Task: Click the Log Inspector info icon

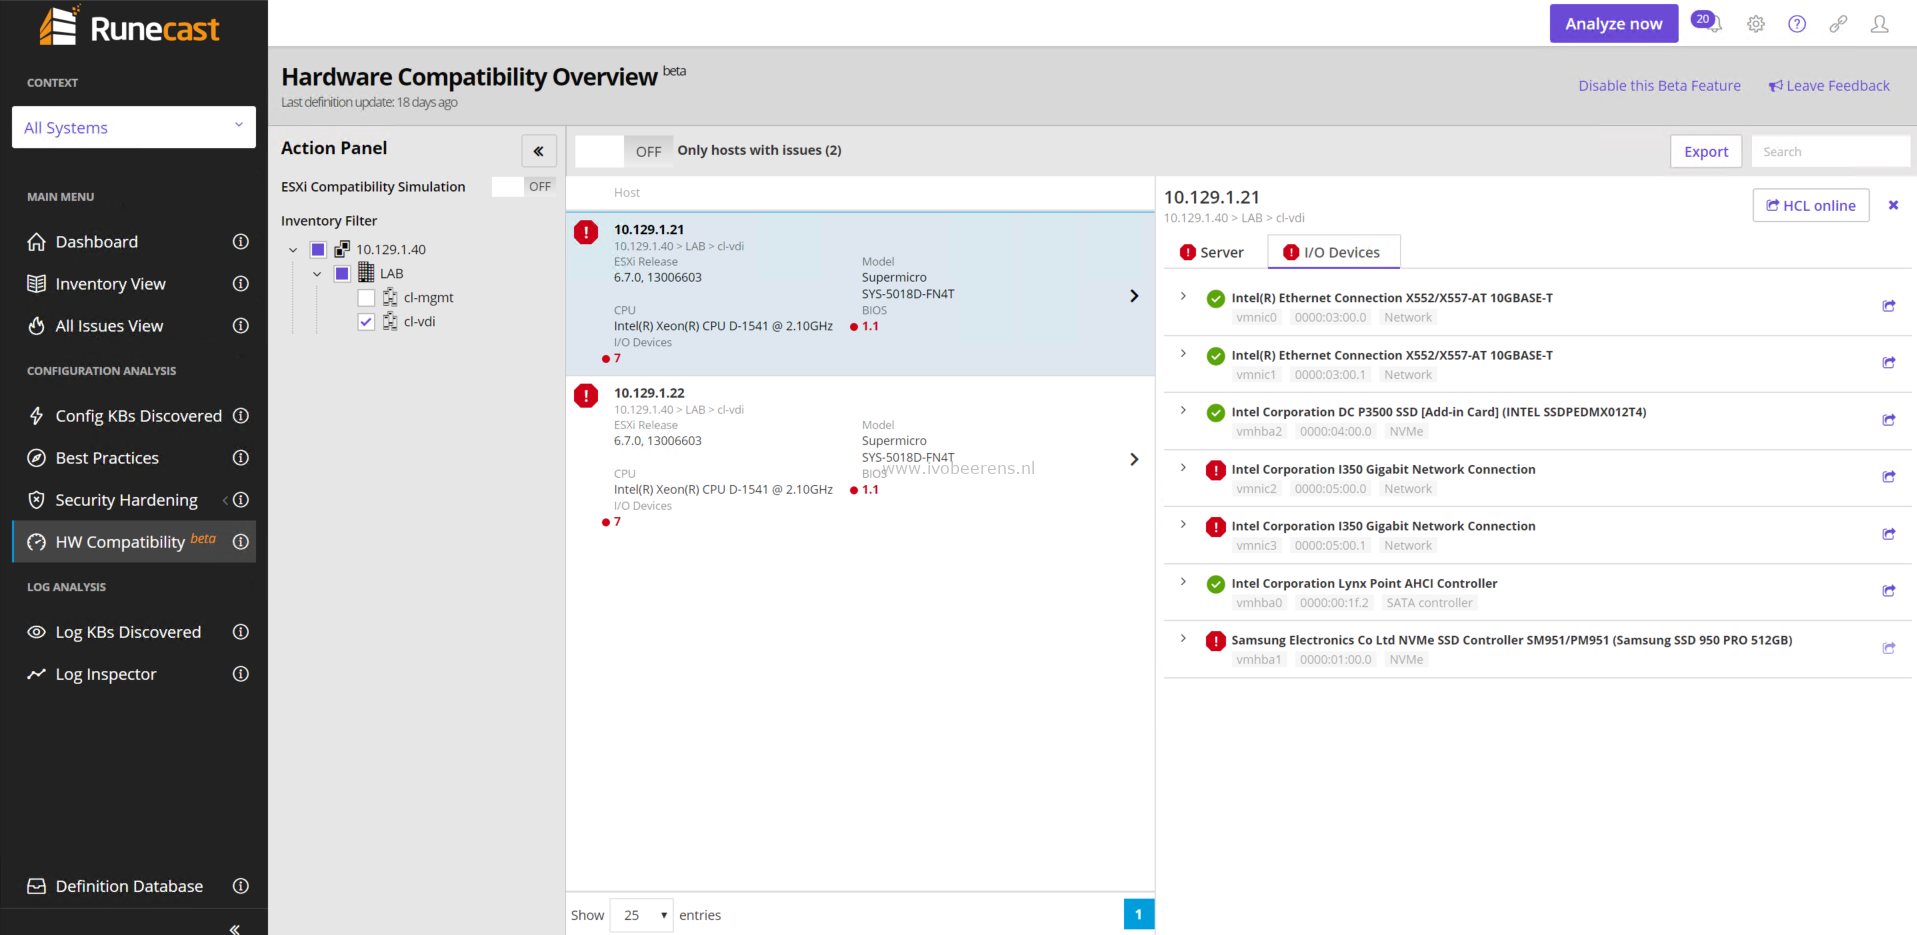Action: (241, 673)
